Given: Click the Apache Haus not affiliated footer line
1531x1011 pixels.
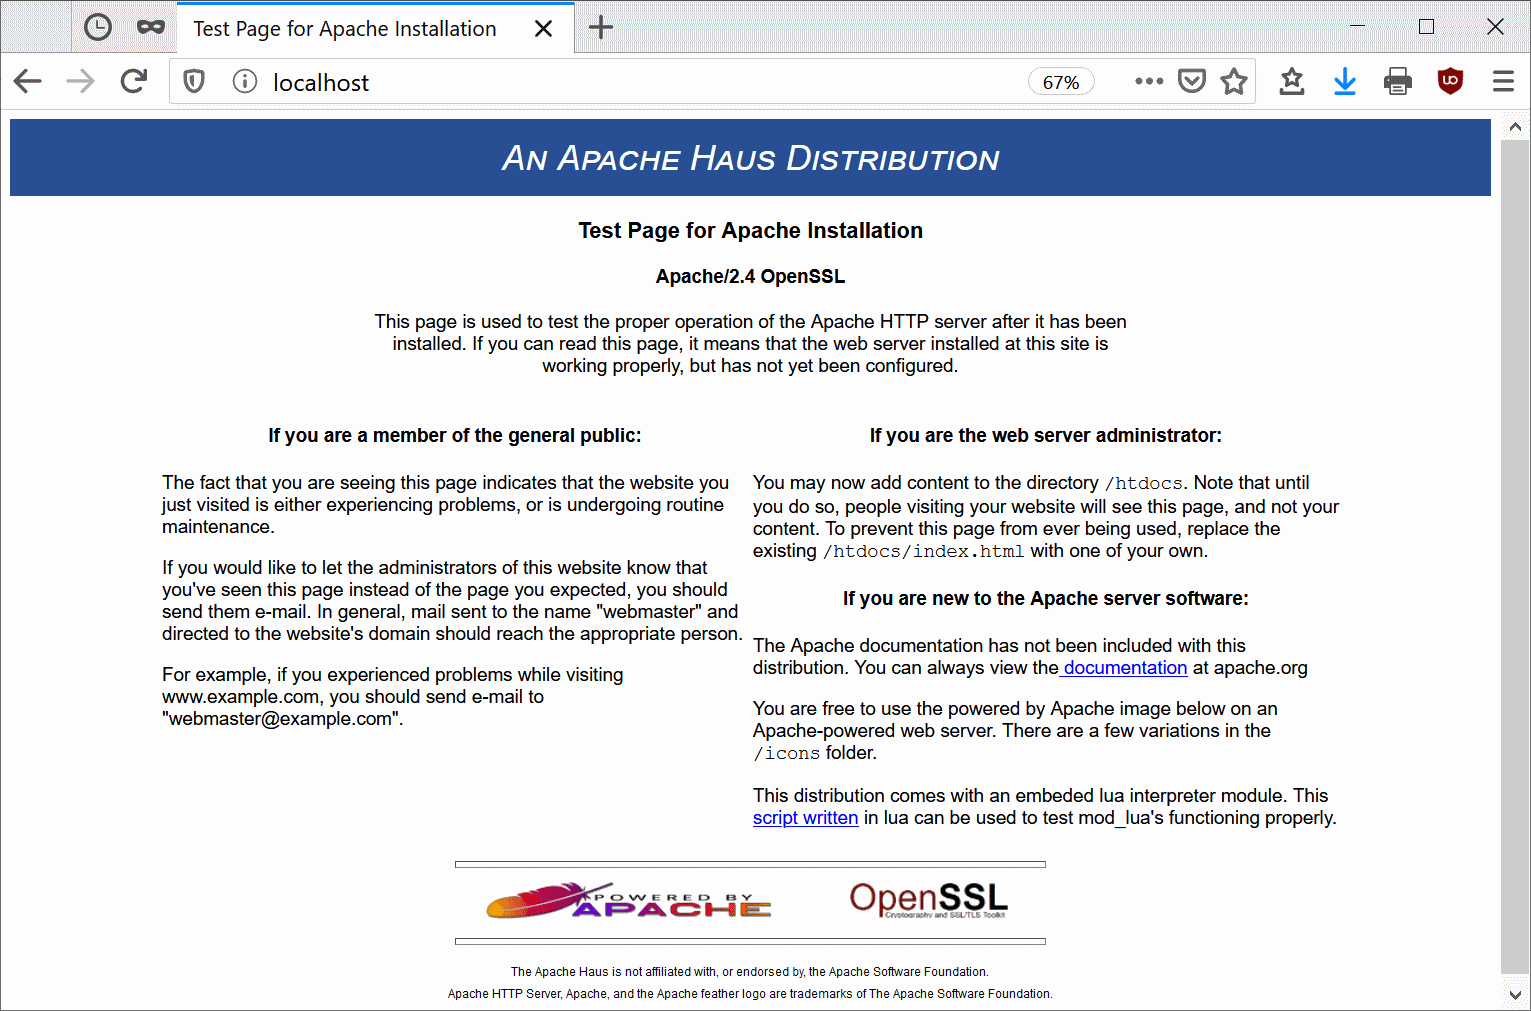Looking at the screenshot, I should 749,972.
